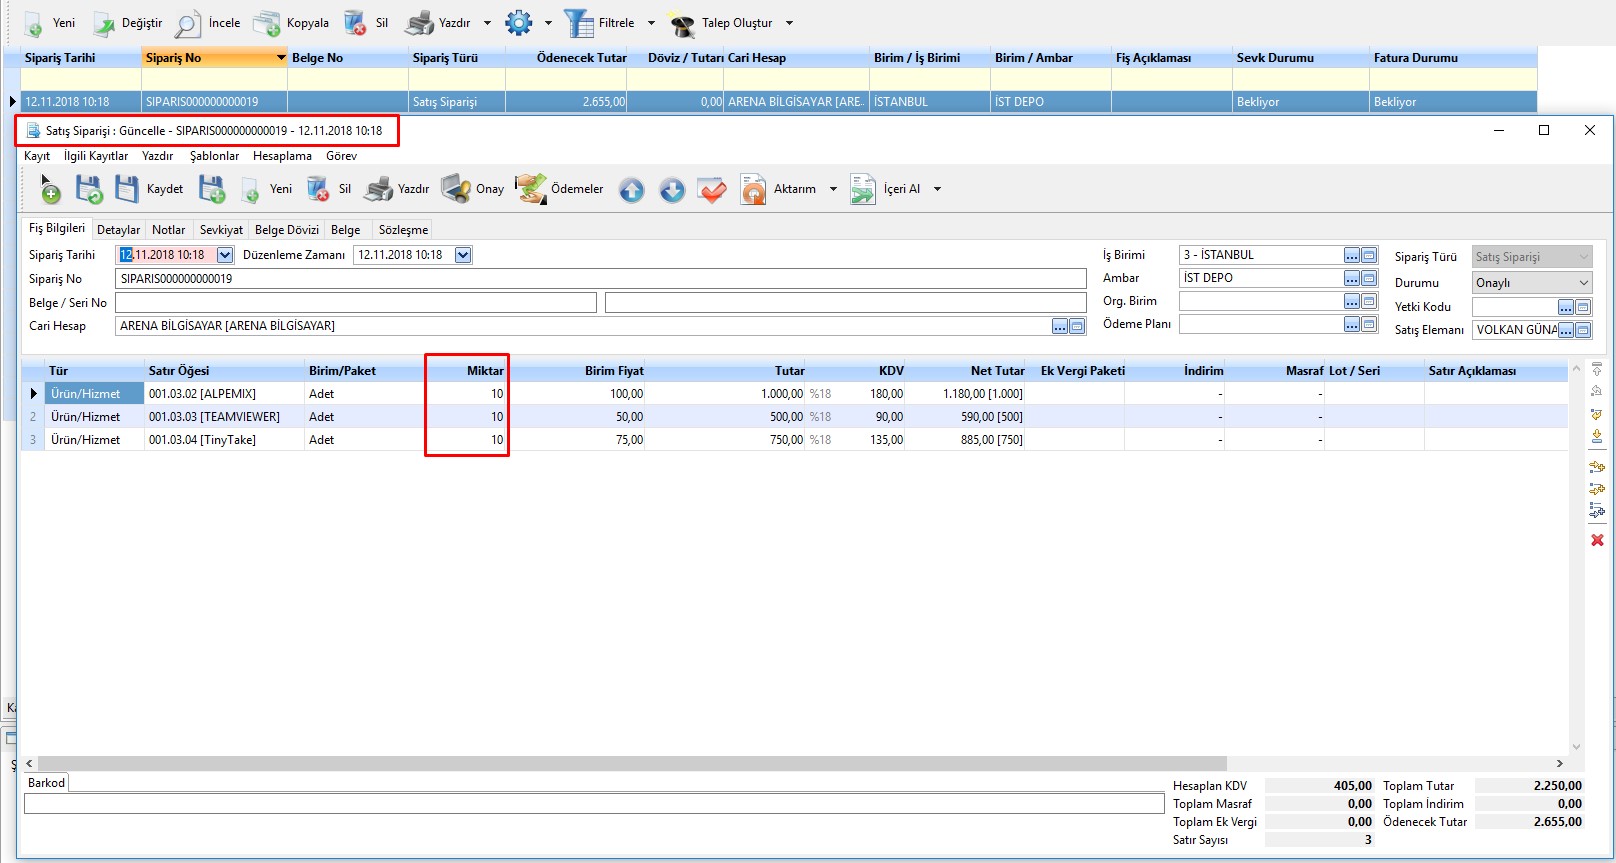Click the blue up arrow icon
The image size is (1616, 863).
click(x=632, y=190)
